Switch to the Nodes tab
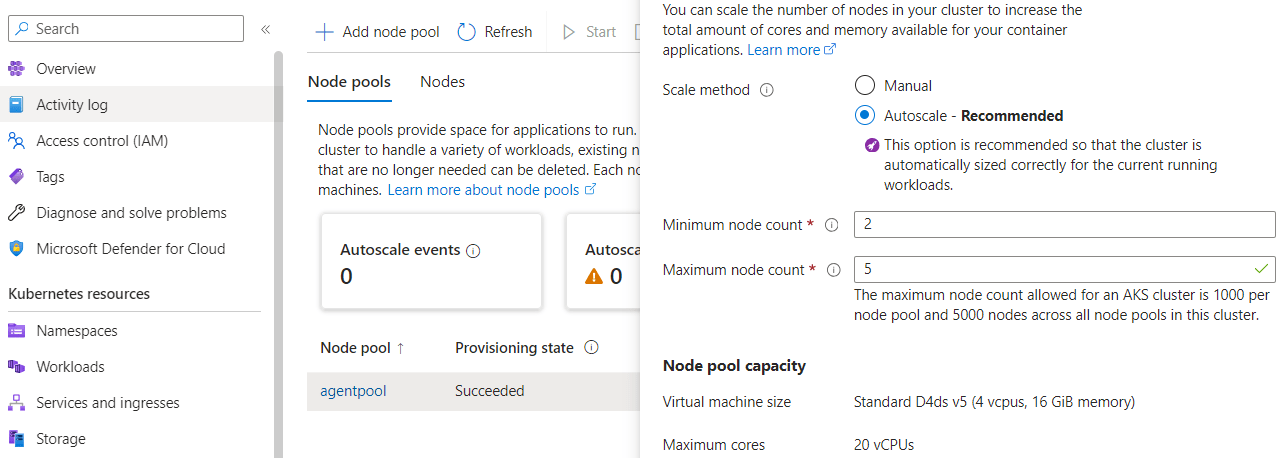This screenshot has width=1285, height=458. 442,82
